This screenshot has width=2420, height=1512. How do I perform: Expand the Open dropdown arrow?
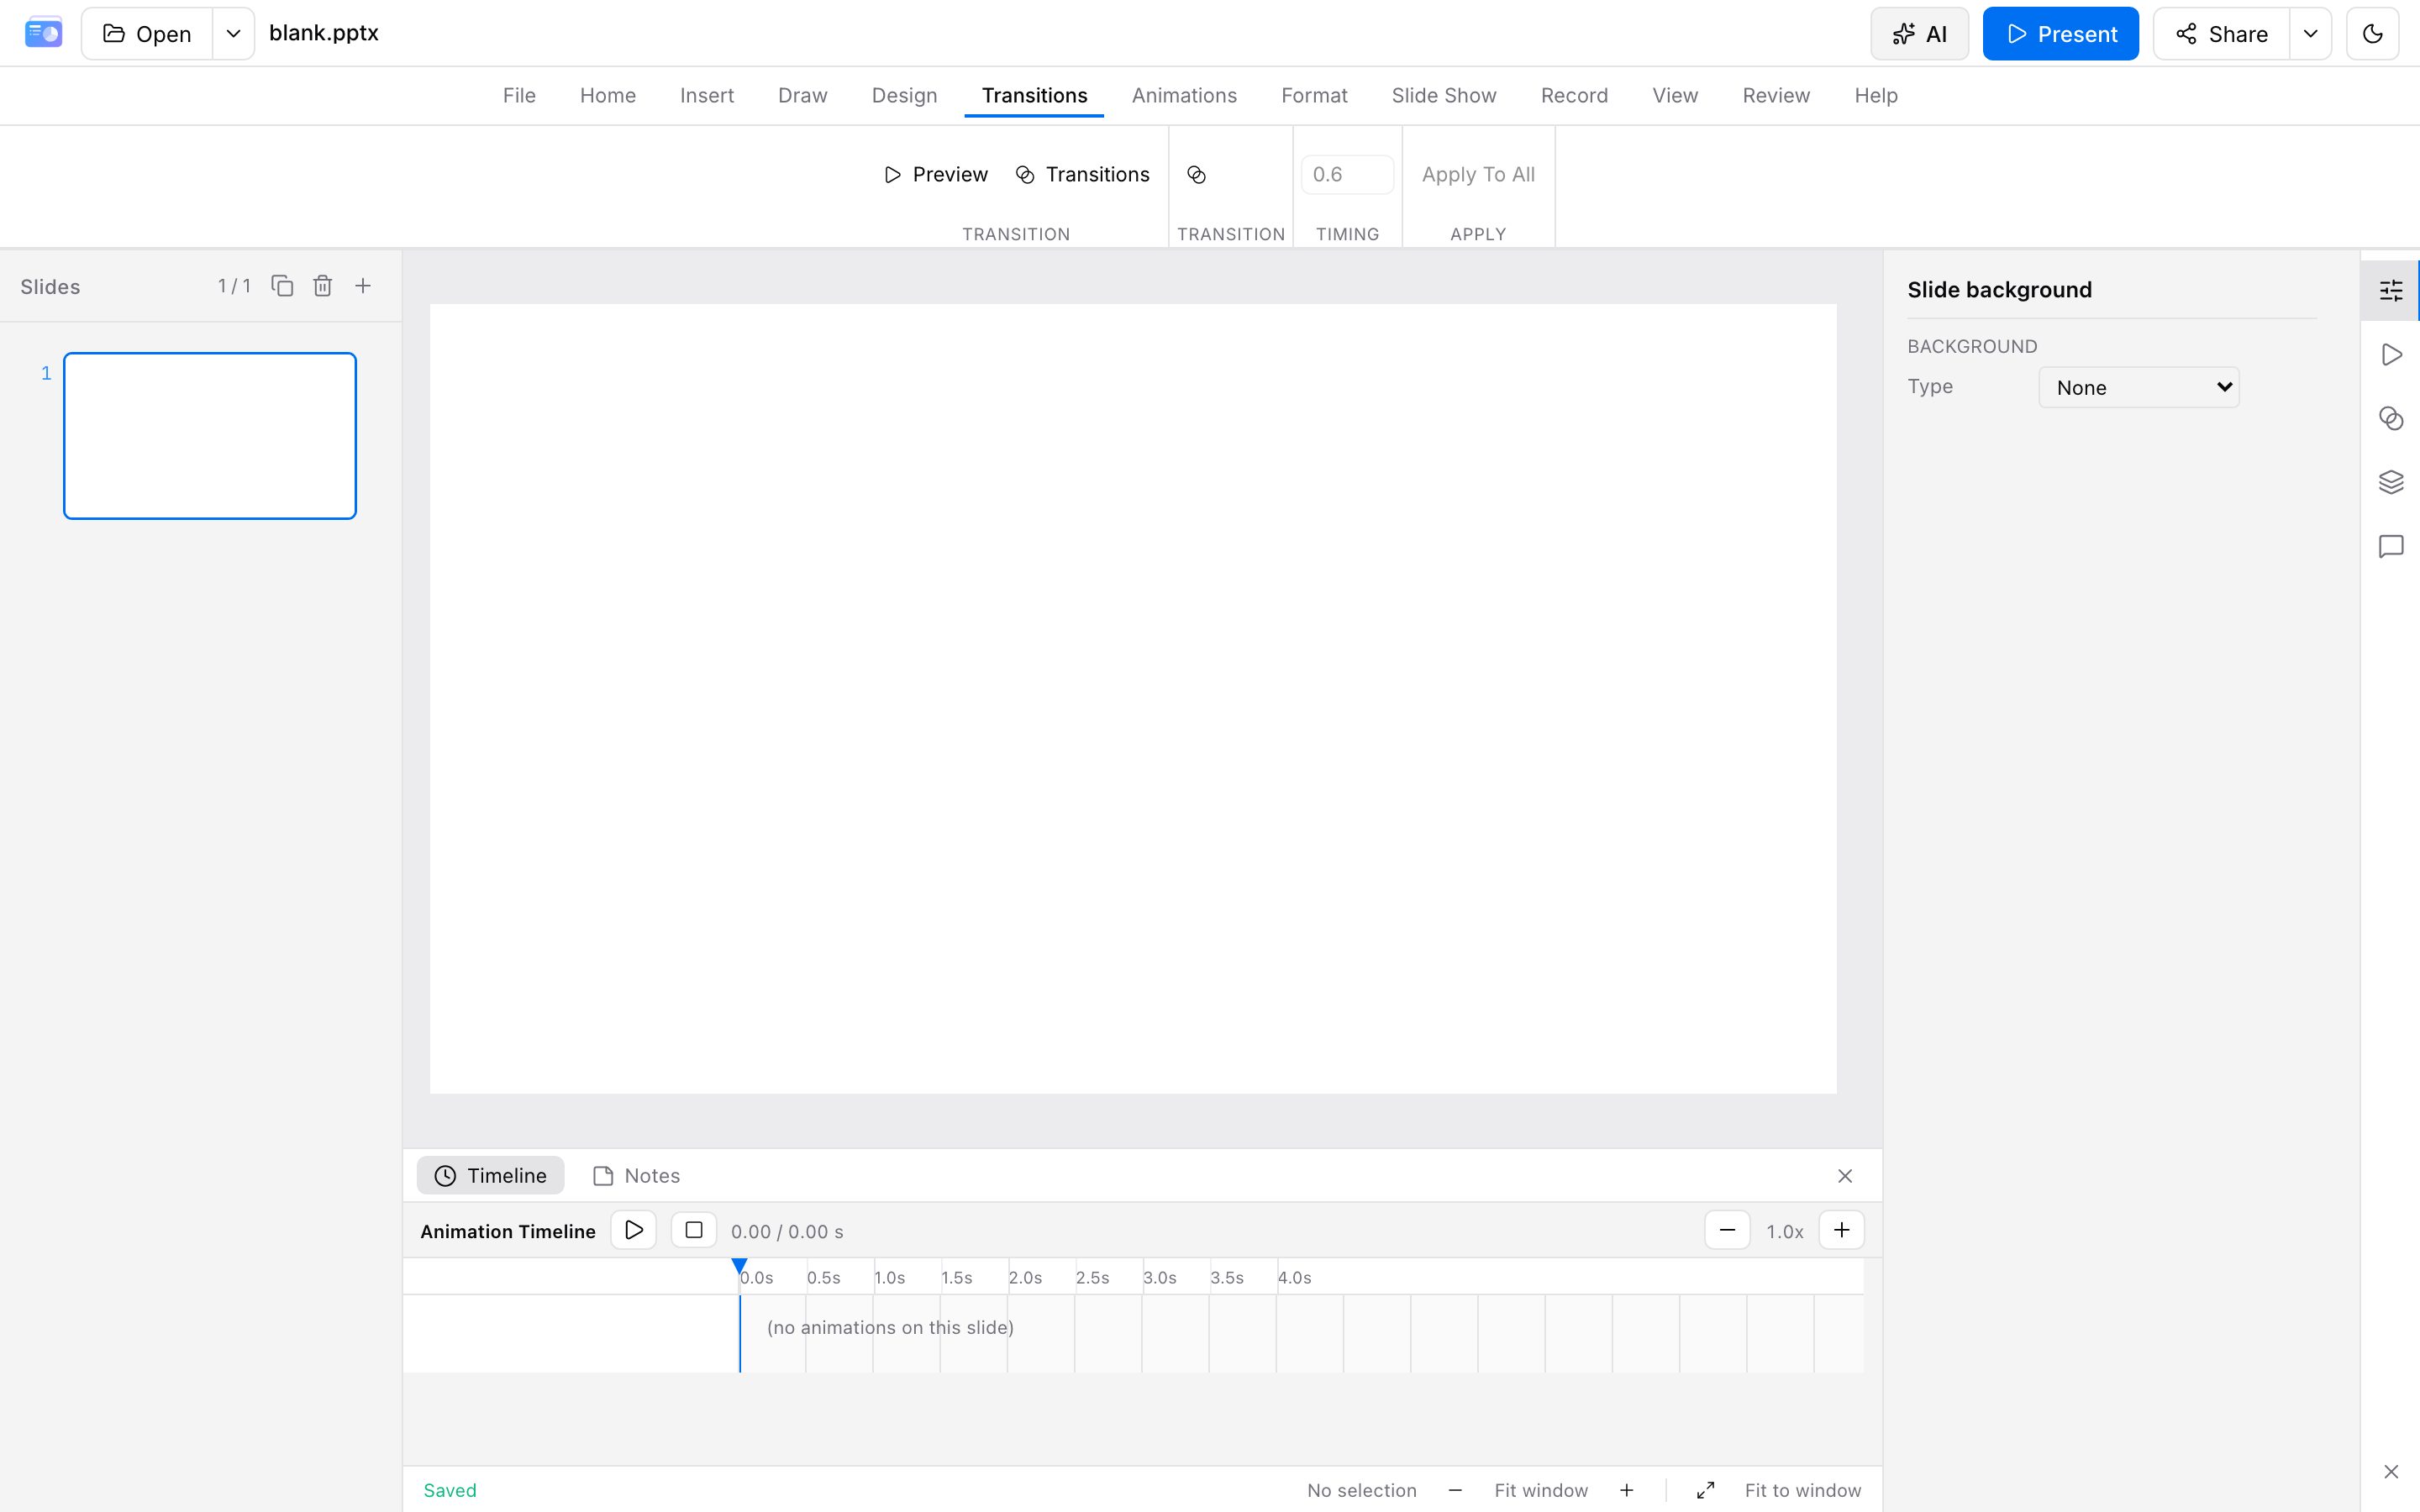pos(233,34)
